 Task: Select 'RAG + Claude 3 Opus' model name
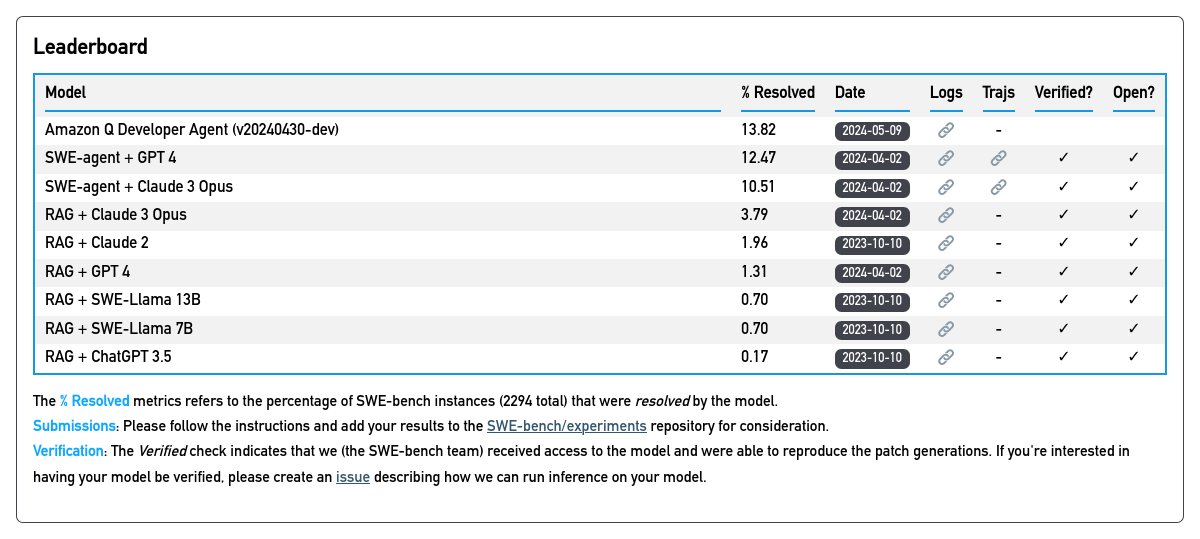point(116,215)
